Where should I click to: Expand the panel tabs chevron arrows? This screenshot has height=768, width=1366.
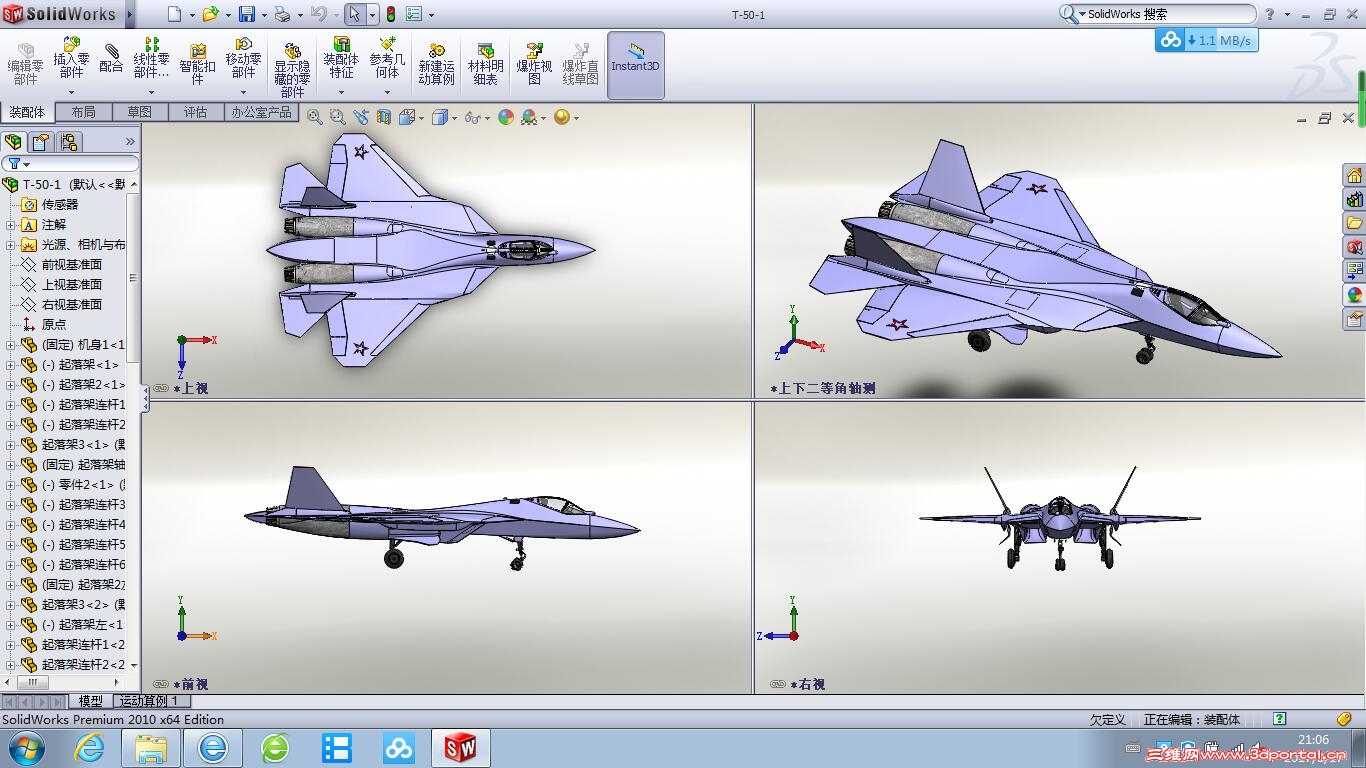pyautogui.click(x=130, y=142)
